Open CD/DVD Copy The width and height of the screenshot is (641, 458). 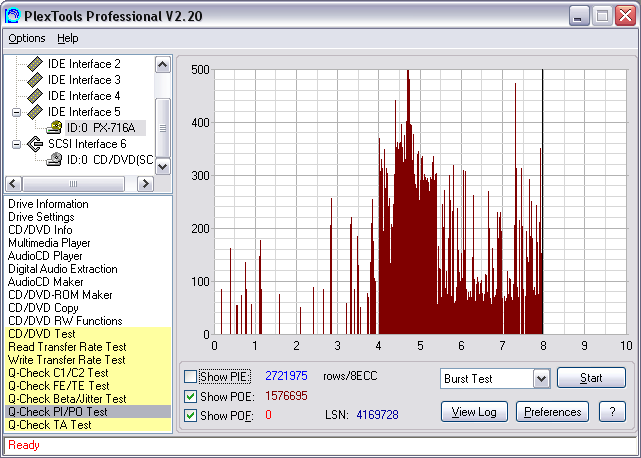click(43, 308)
